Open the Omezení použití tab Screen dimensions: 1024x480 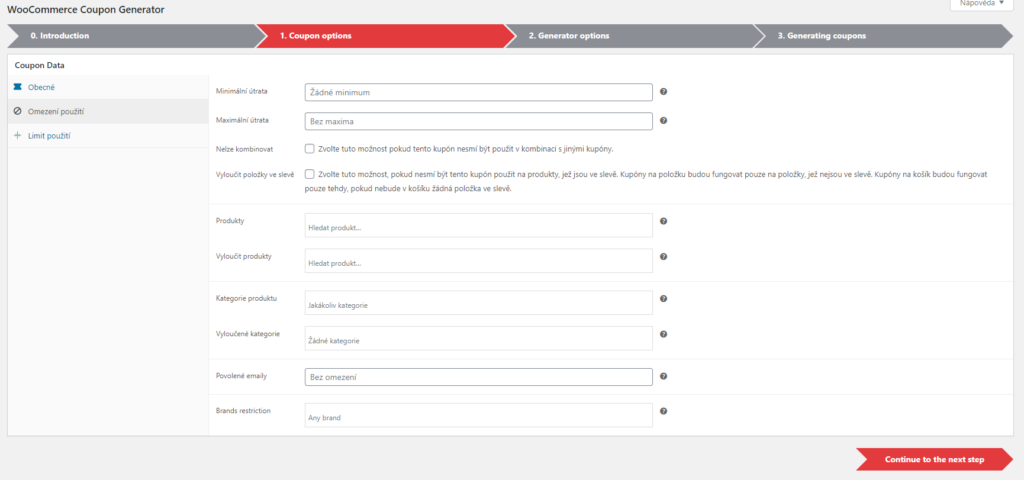[x=108, y=112]
